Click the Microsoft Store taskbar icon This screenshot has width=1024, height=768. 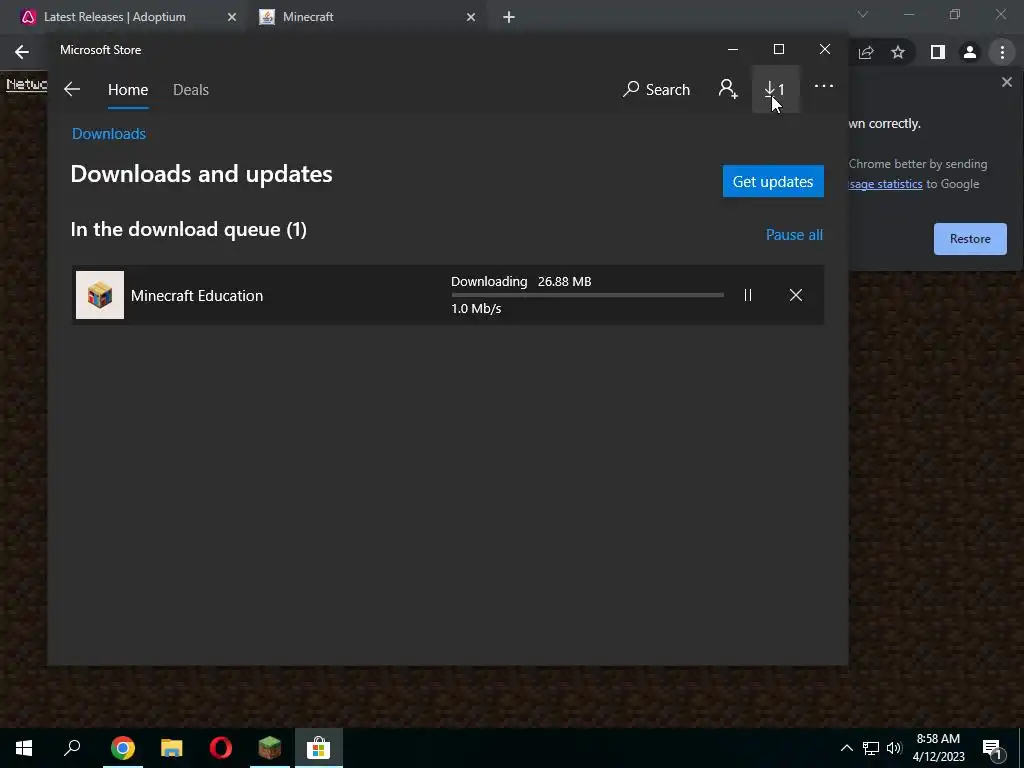(x=319, y=748)
